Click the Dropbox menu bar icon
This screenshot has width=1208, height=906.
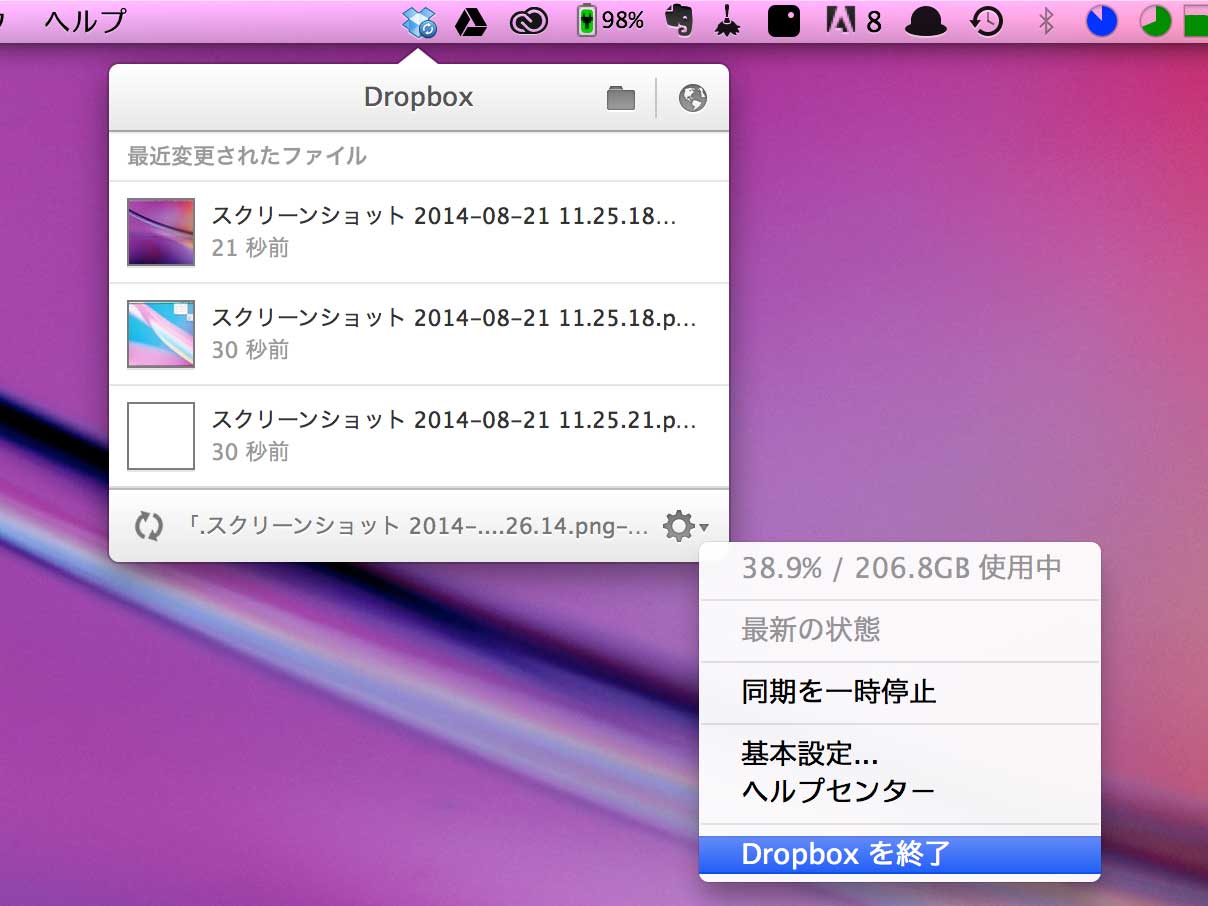click(x=419, y=21)
